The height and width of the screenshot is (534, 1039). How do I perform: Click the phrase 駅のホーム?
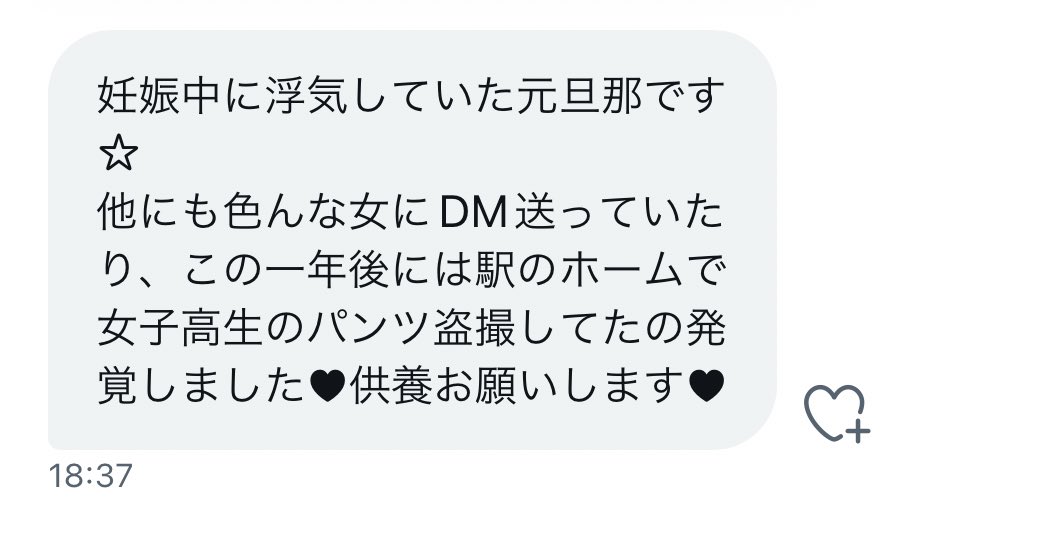[580, 272]
